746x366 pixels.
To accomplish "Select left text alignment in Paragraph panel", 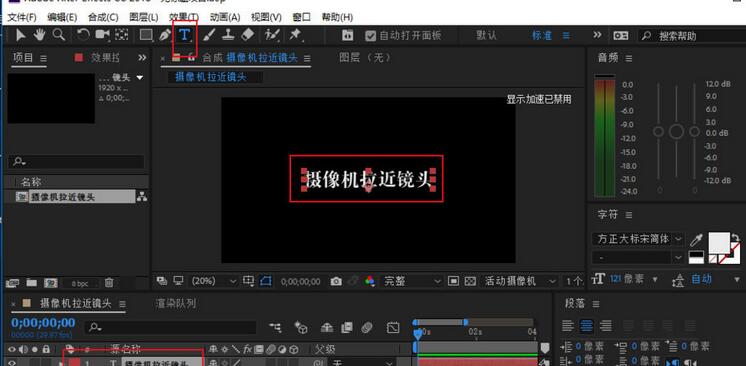I will click(x=568, y=326).
